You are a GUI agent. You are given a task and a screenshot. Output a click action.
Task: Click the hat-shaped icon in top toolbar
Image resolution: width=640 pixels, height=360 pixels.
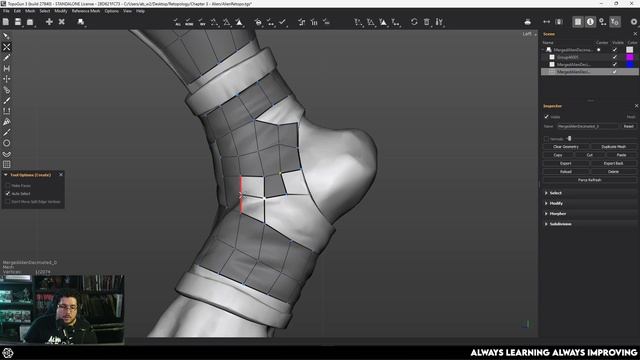527,22
